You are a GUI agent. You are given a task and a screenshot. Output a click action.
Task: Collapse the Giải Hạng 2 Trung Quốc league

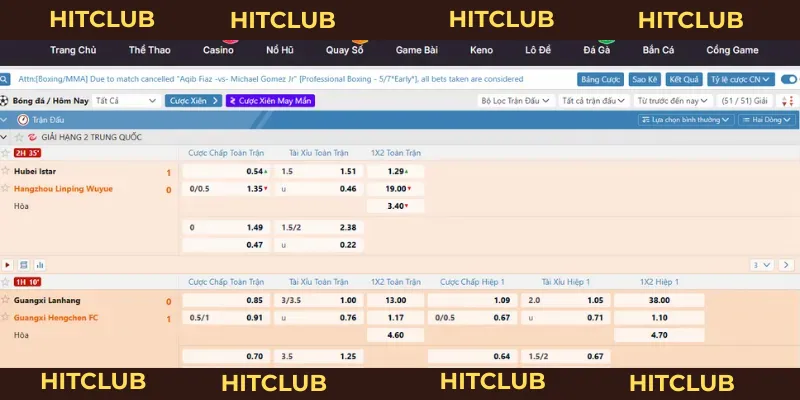4,137
